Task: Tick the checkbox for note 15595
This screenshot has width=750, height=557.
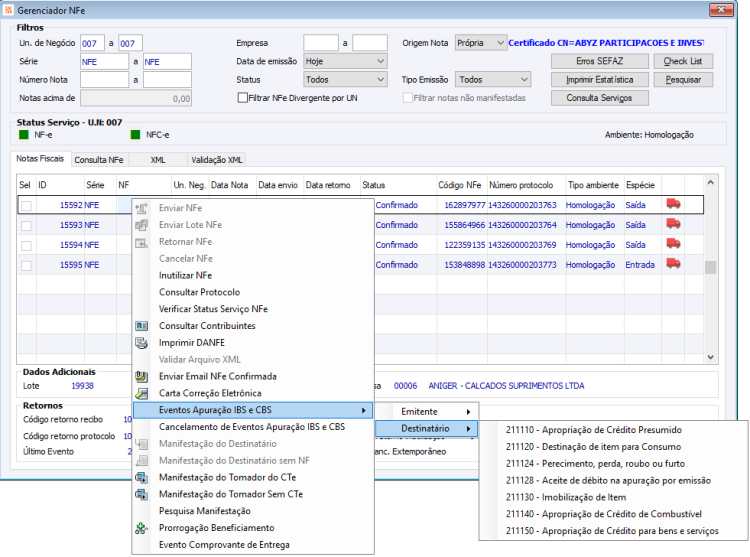Action: pyautogui.click(x=27, y=265)
